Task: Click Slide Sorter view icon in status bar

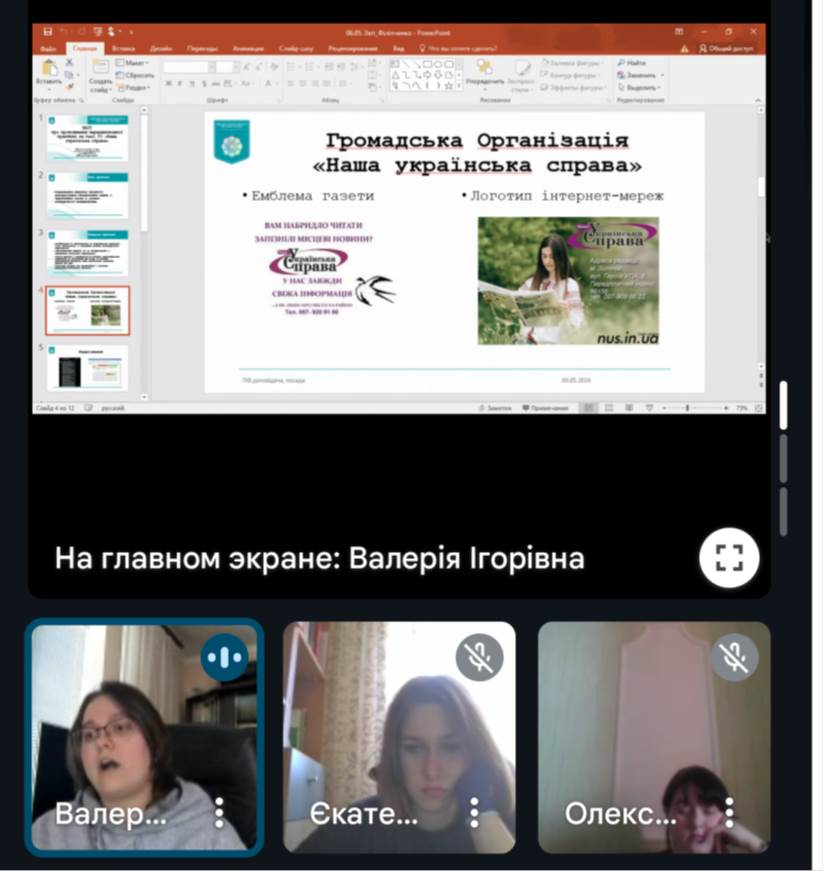Action: (609, 408)
